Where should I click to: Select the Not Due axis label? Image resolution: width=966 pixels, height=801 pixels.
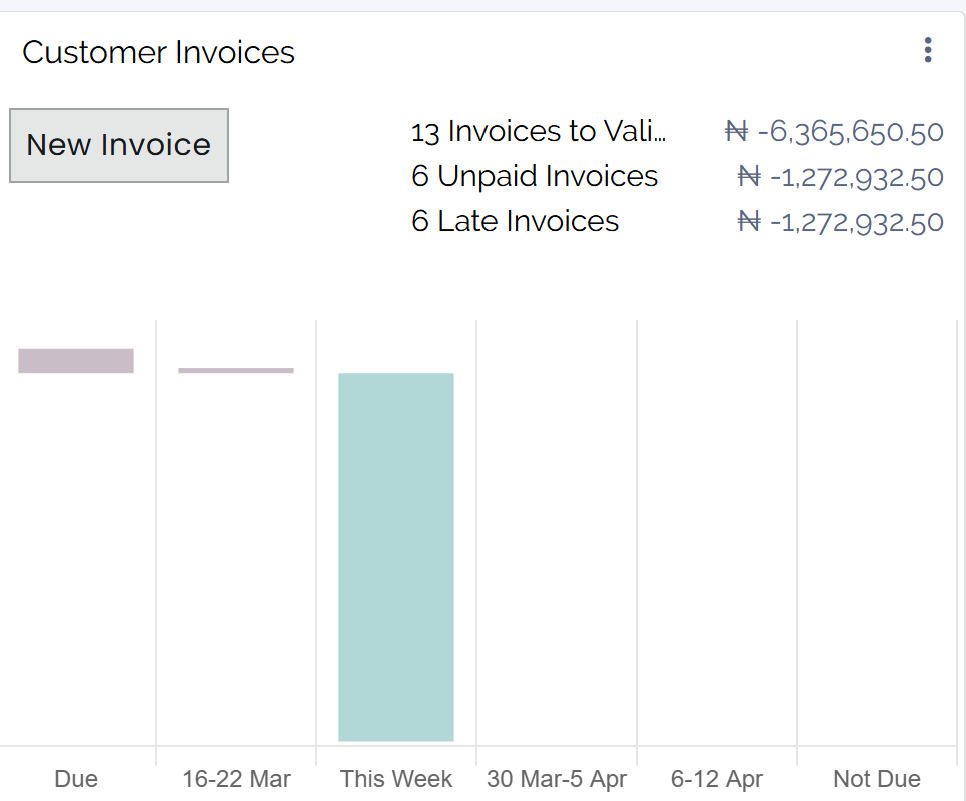[876, 778]
